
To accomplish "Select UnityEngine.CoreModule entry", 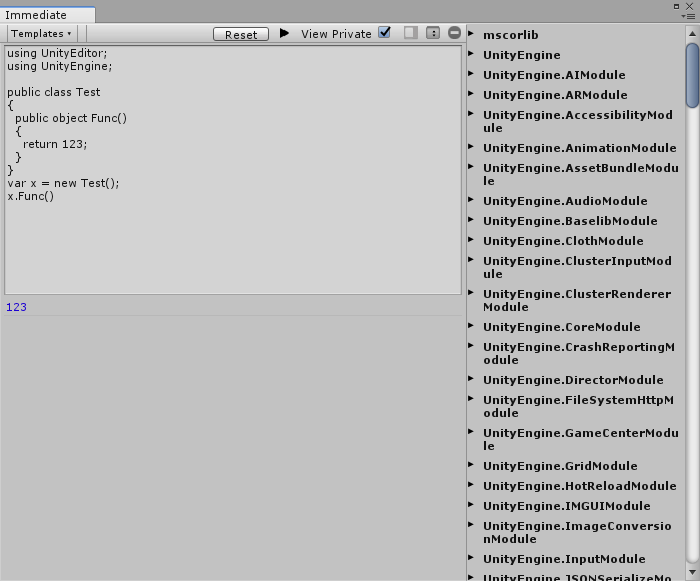I will [x=562, y=327].
